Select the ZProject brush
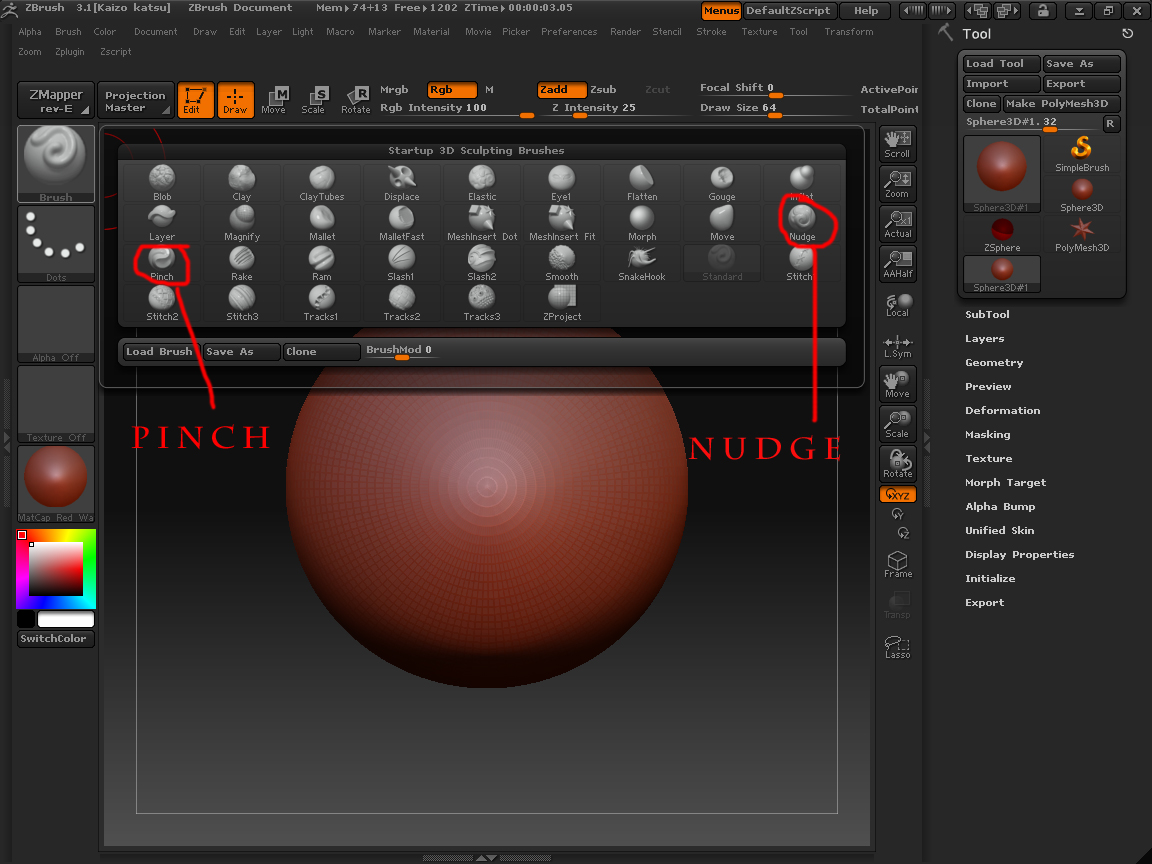 coord(561,303)
